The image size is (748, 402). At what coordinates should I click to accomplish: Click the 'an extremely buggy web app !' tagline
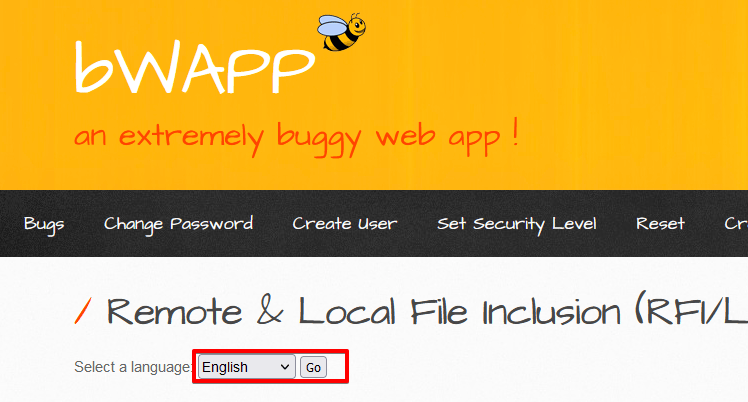point(296,138)
